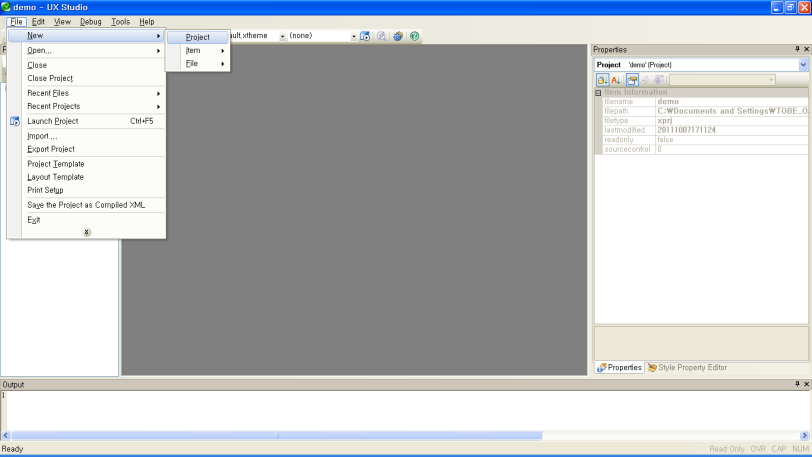Sort properties alphabetically with A-arrow icon
This screenshot has width=812, height=457.
(x=616, y=80)
